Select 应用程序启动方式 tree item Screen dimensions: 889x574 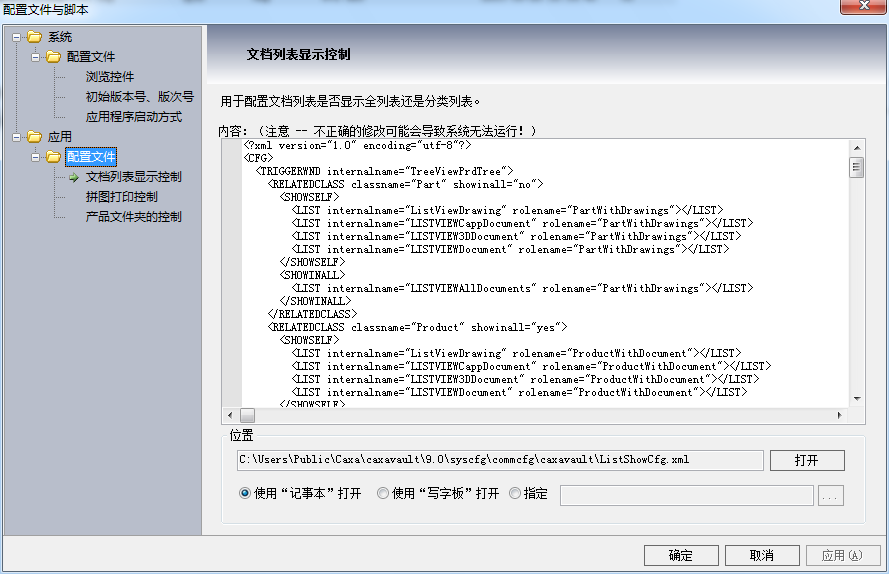(134, 117)
